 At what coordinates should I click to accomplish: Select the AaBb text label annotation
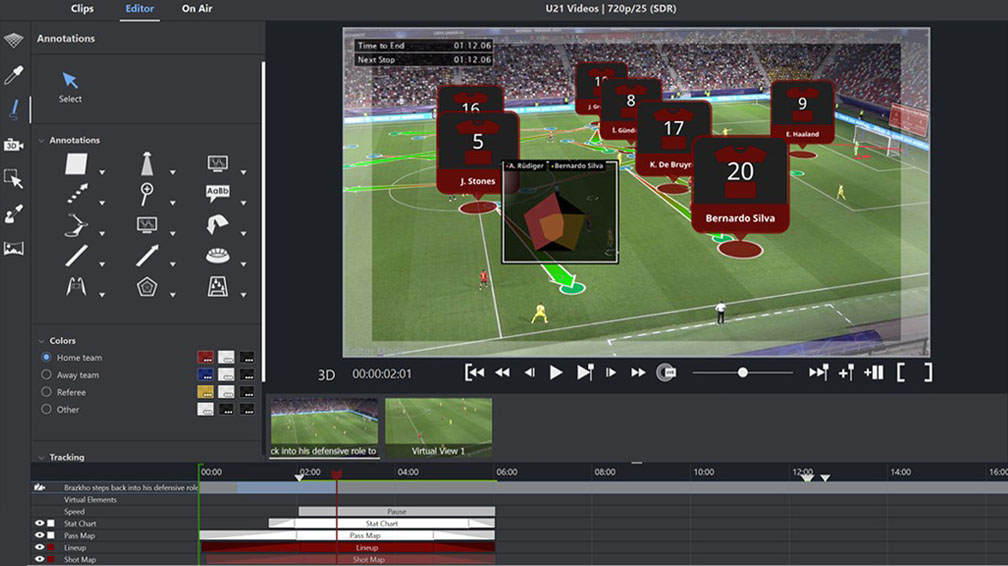point(217,193)
